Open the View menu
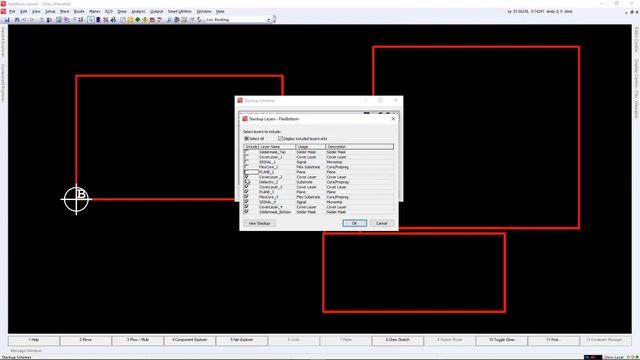The width and height of the screenshot is (640, 360). 36,11
